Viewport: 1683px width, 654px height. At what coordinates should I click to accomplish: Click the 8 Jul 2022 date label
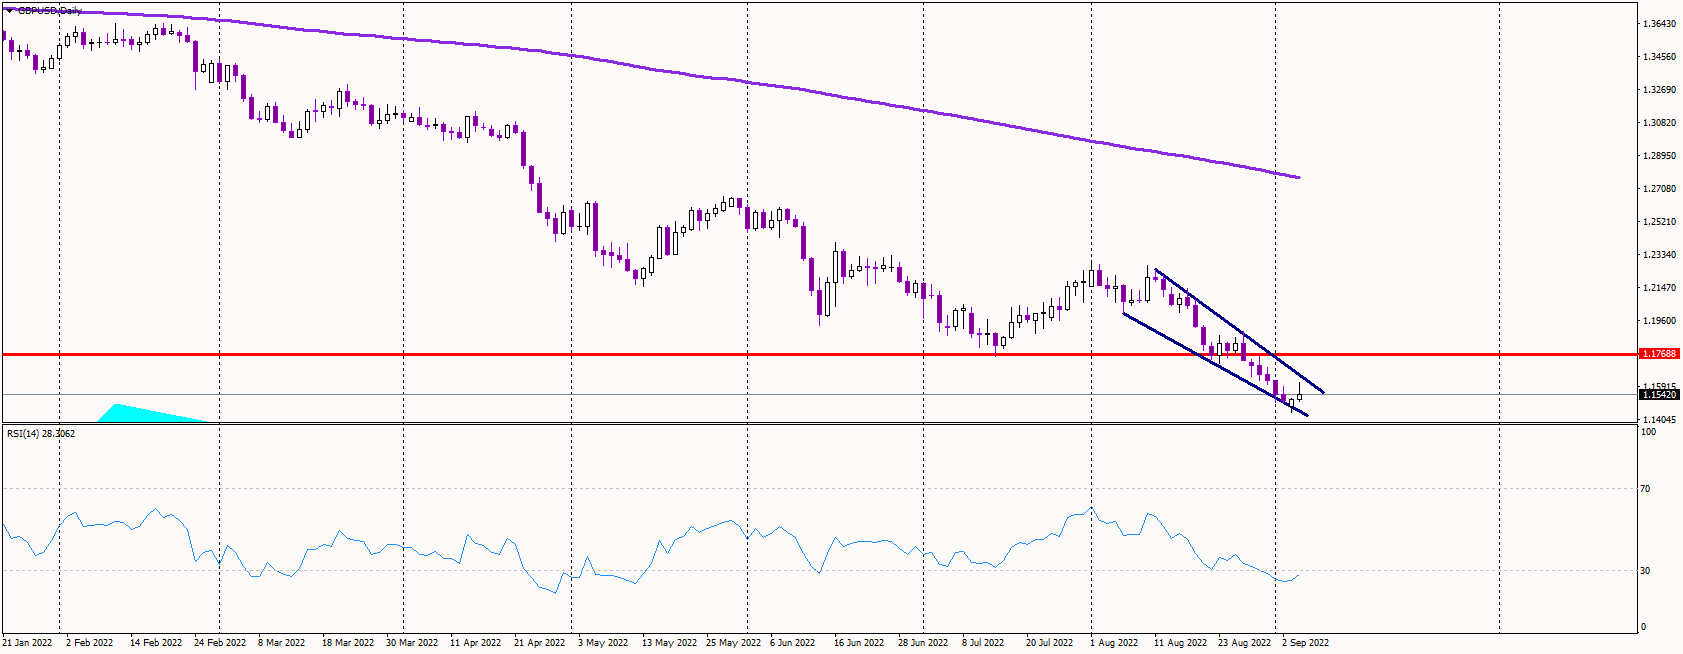pos(983,643)
